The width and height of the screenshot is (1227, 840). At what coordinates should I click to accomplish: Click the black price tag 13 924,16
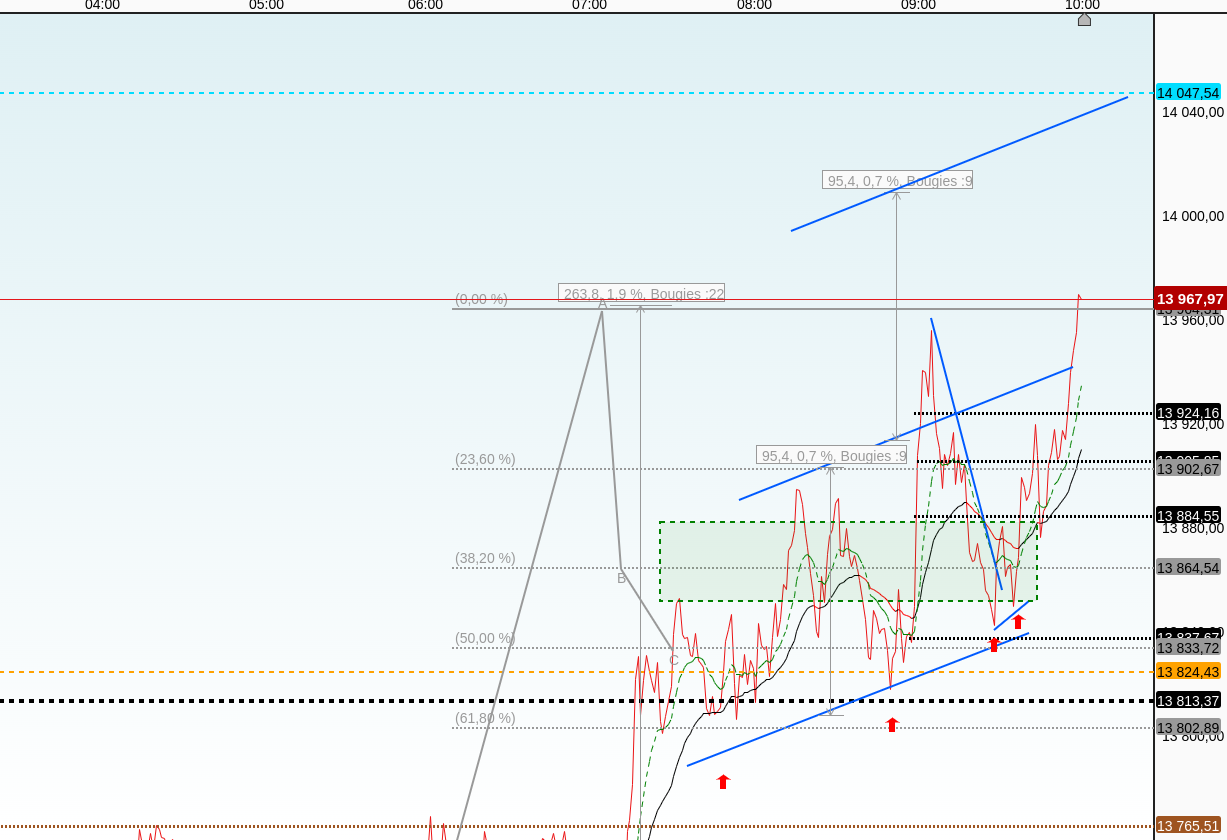1188,412
